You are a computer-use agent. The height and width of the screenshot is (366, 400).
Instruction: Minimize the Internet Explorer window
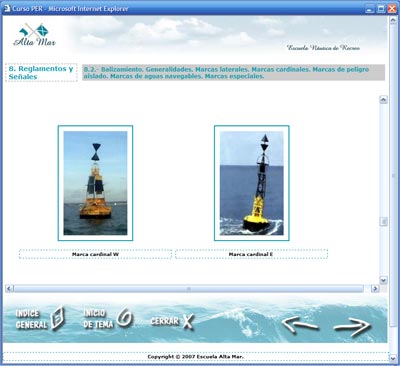tap(369, 9)
